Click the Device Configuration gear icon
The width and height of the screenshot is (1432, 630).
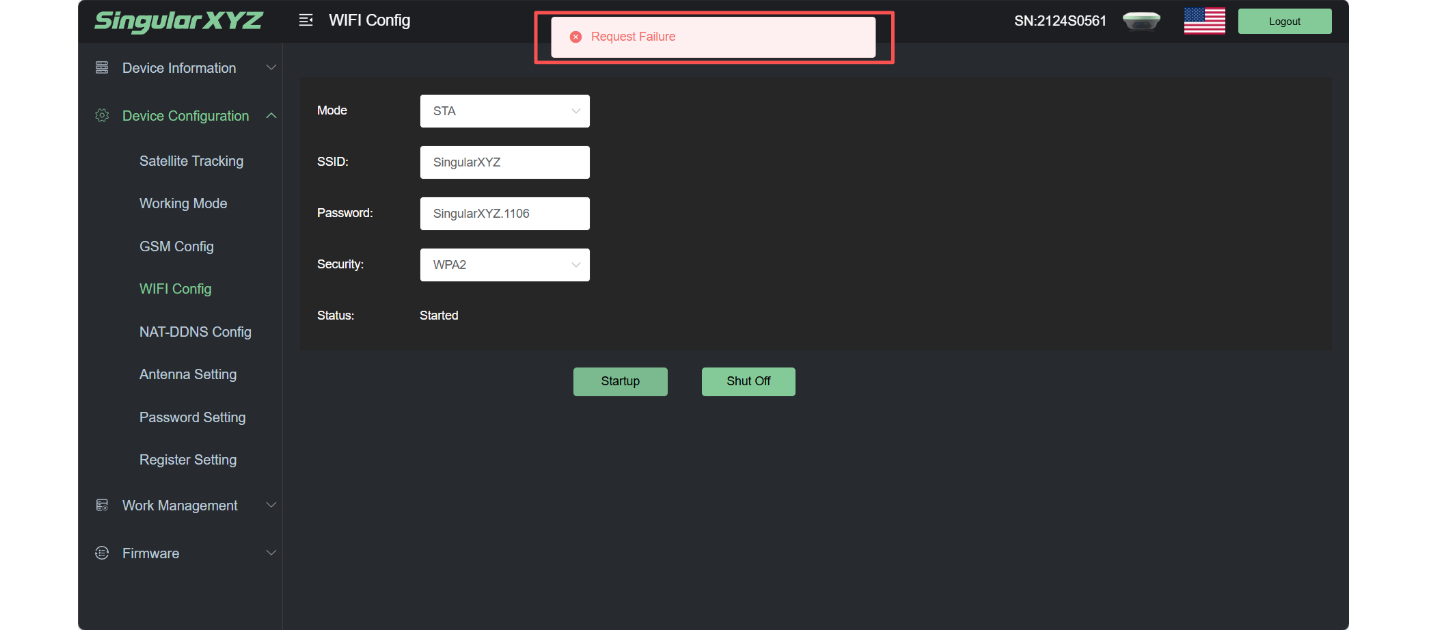[x=101, y=116]
